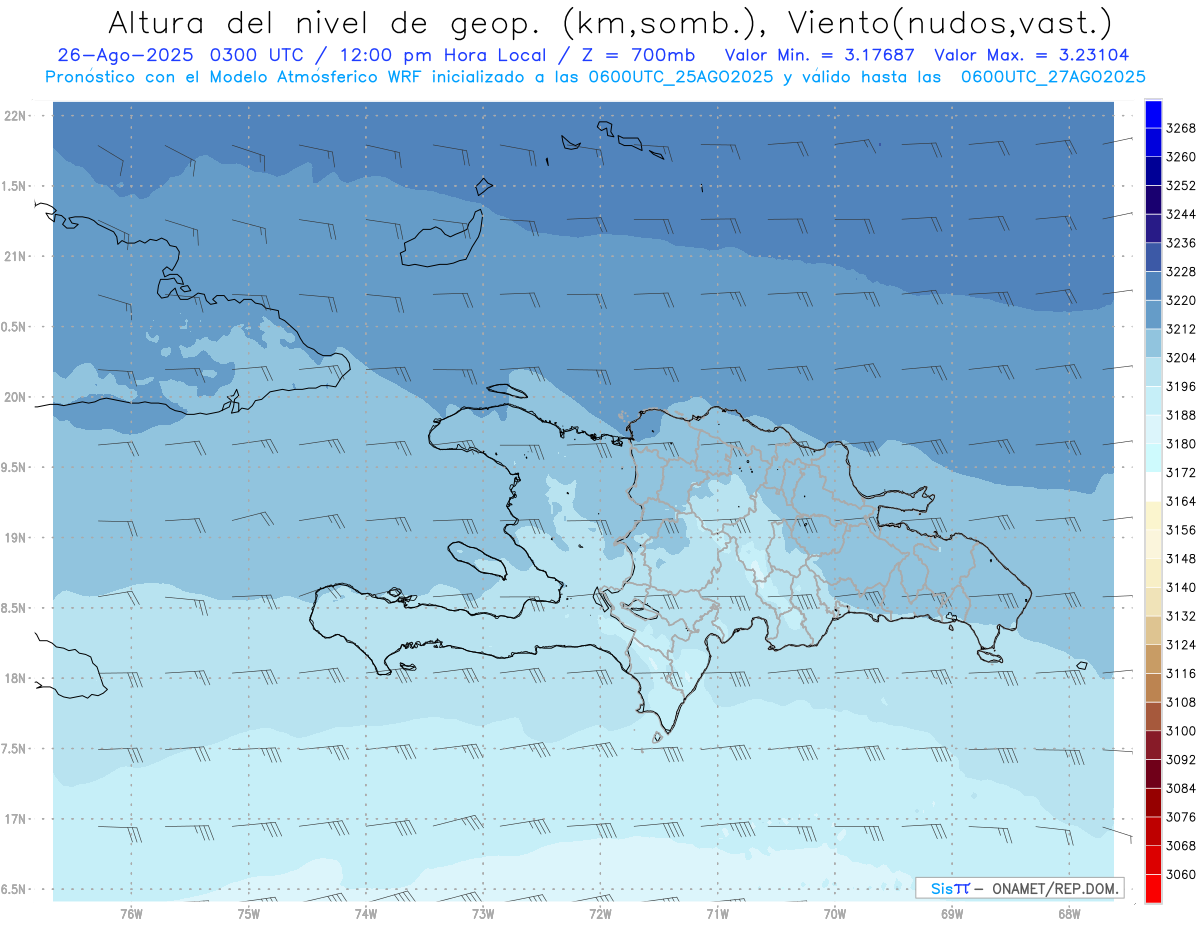Click the map title 'Altura del nivel de geop.'
1200x927 pixels.
pos(326,23)
